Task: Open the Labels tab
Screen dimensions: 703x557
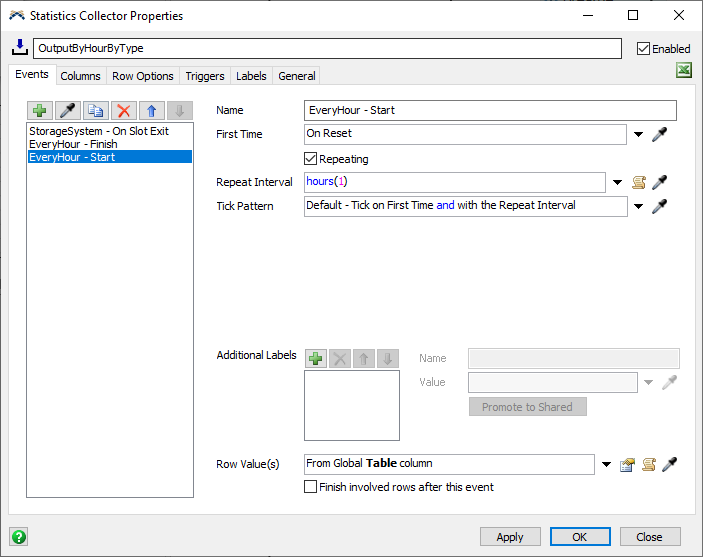Action: click(251, 76)
